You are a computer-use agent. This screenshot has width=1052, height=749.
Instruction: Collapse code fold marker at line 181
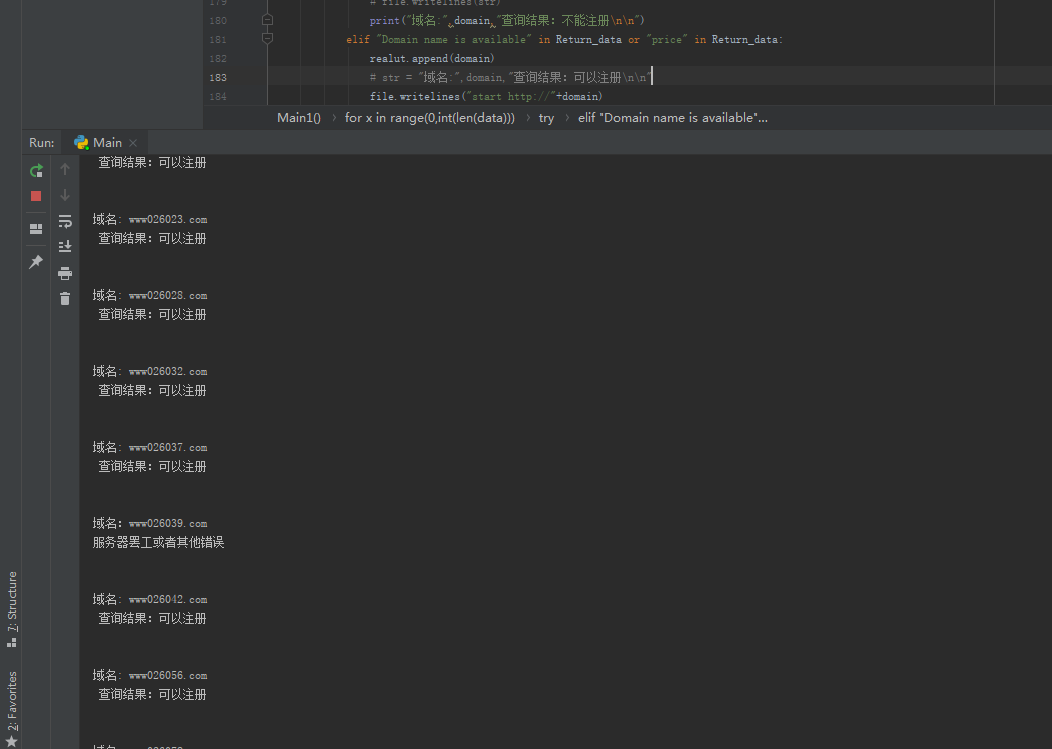267,39
